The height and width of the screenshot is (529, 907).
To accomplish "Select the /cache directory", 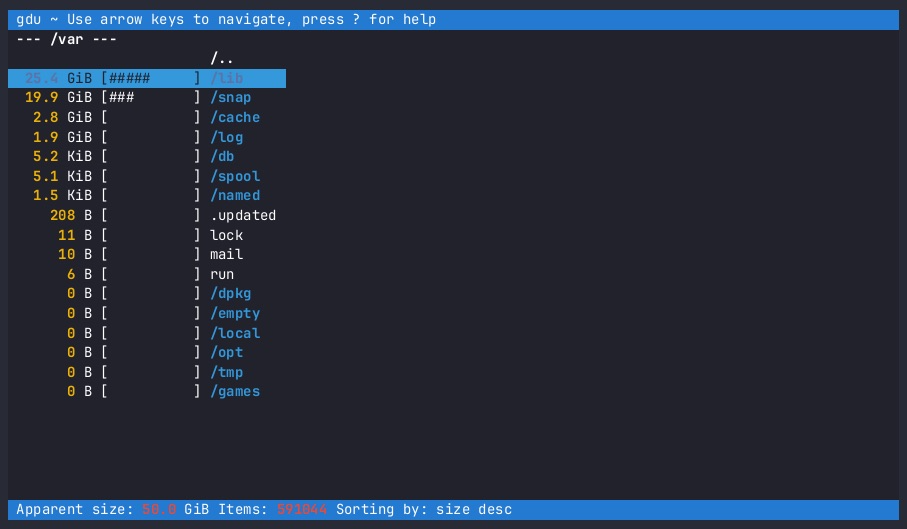I will [x=235, y=117].
